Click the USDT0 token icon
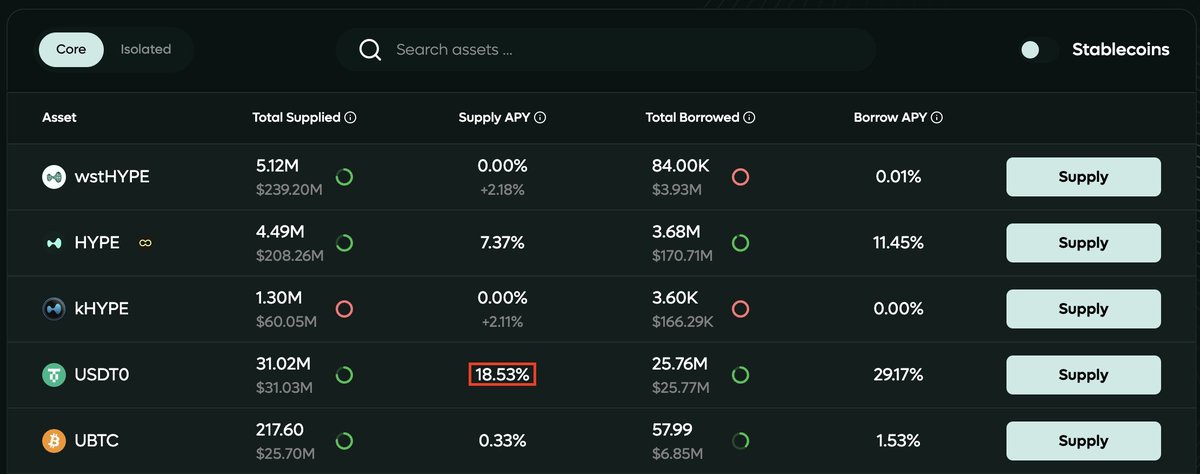Screen dimensions: 1200x474 click(x=54, y=375)
